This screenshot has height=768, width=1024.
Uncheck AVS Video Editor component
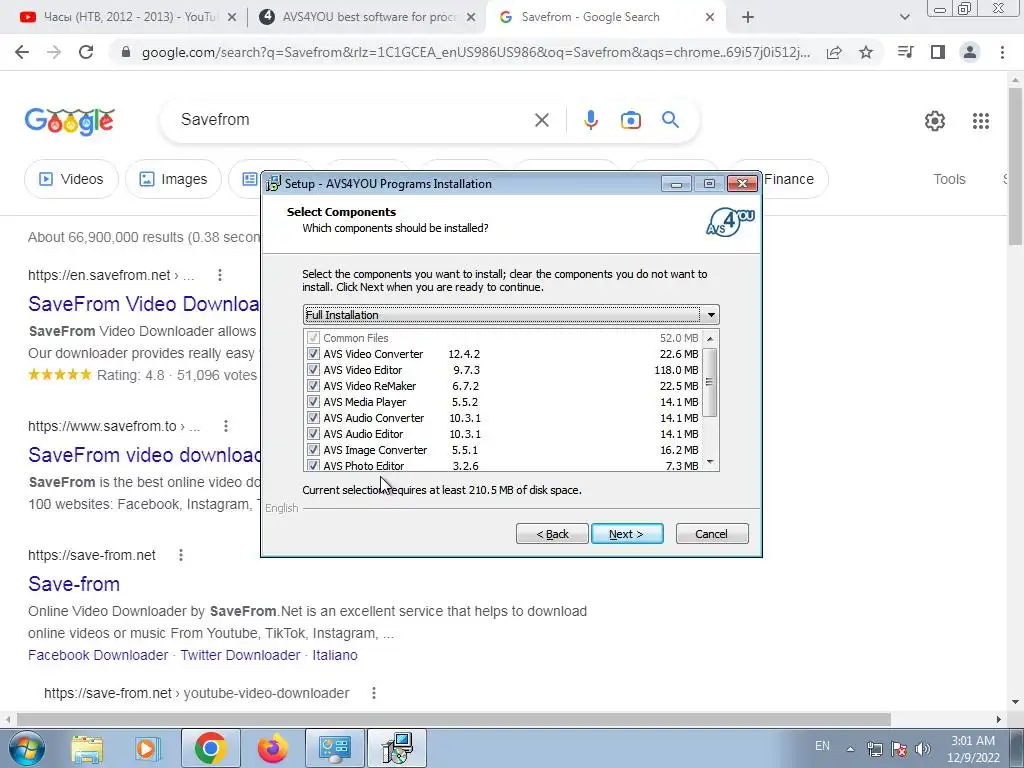tap(313, 370)
